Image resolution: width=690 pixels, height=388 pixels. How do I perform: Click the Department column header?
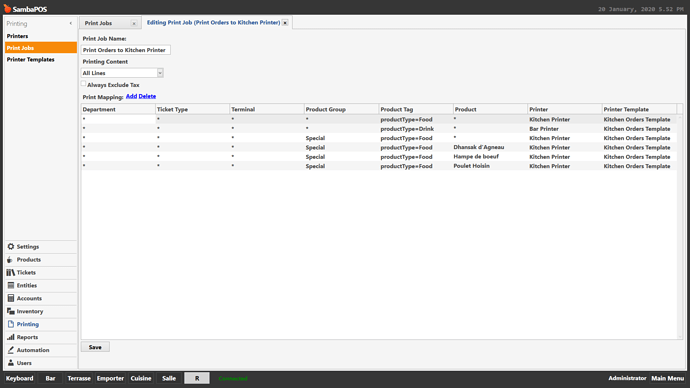pos(118,109)
